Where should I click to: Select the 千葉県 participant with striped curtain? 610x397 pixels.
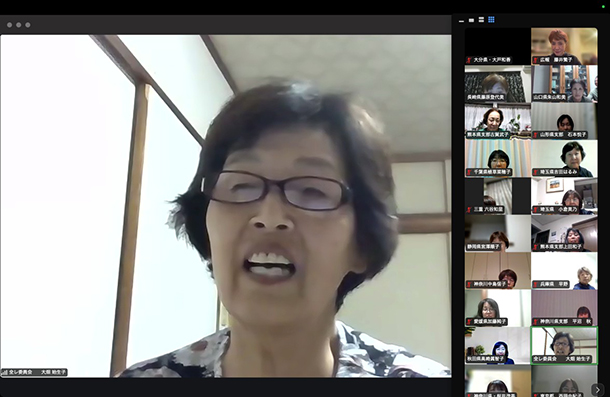498,158
